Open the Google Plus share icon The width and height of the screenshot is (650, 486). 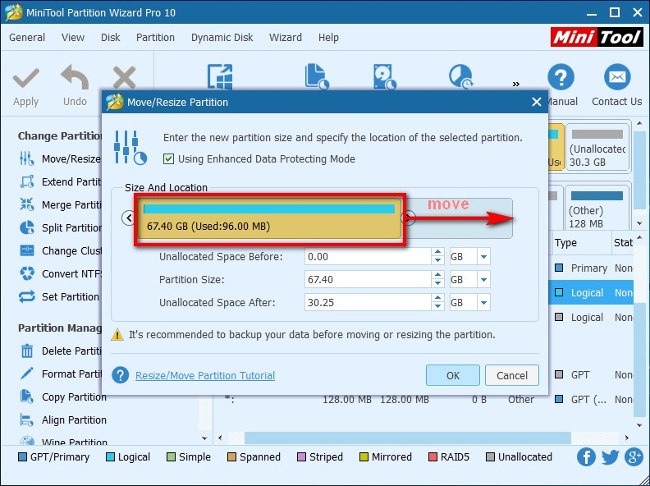634,457
